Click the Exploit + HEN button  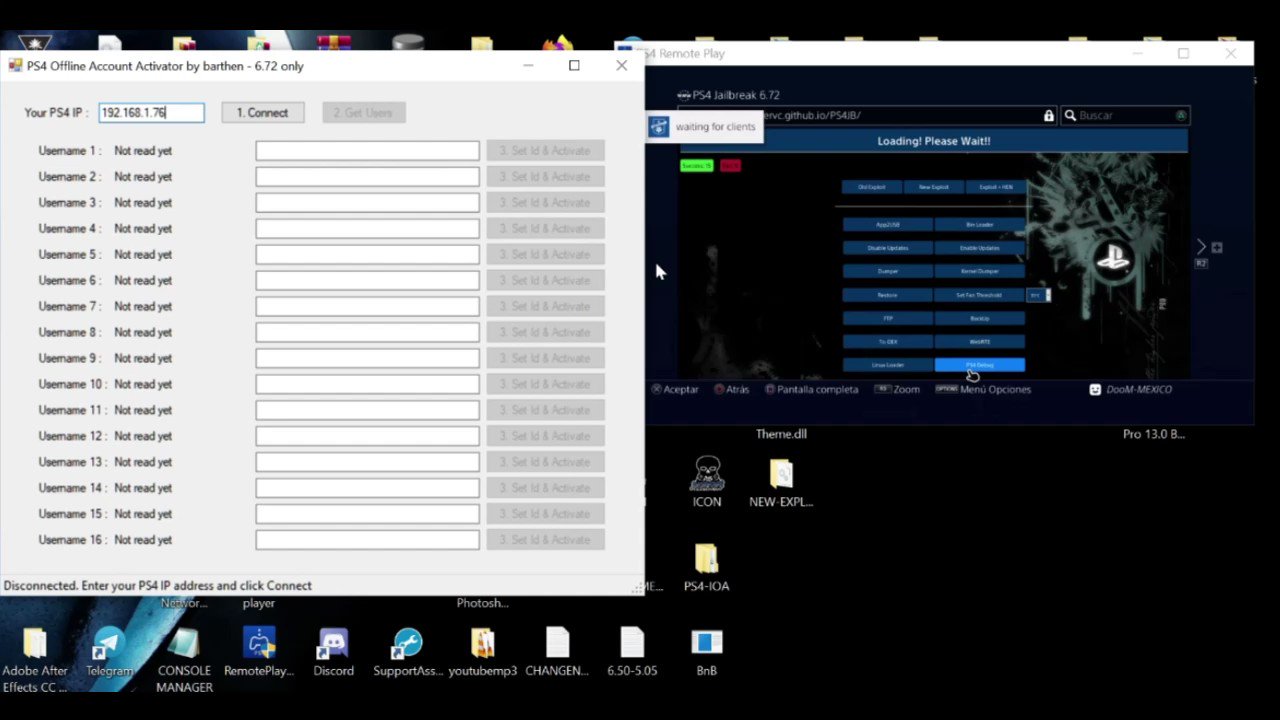(x=995, y=187)
